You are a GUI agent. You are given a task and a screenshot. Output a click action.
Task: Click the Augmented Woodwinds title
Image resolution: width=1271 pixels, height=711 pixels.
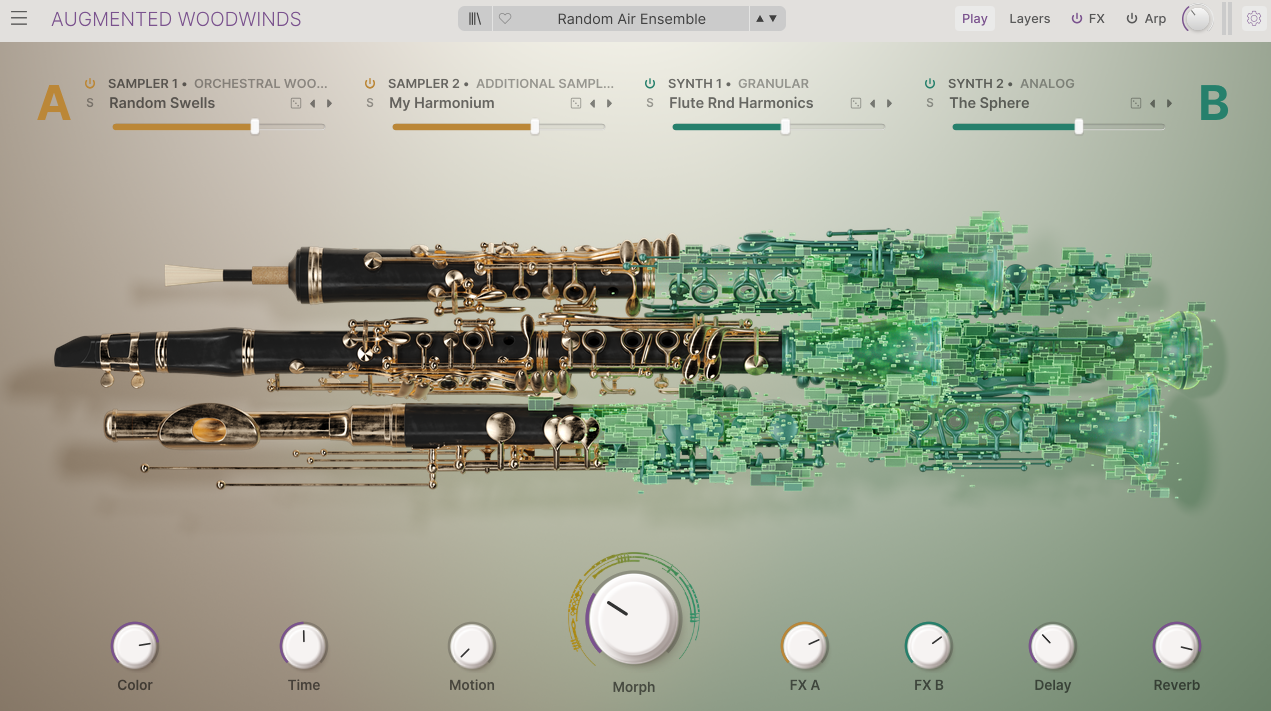click(176, 19)
